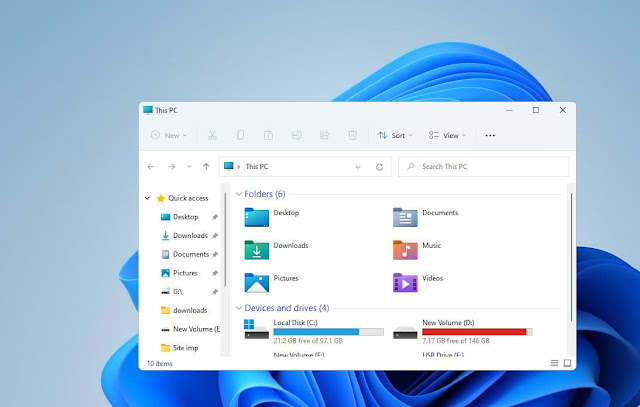Open the Sort dropdown menu

(395, 135)
